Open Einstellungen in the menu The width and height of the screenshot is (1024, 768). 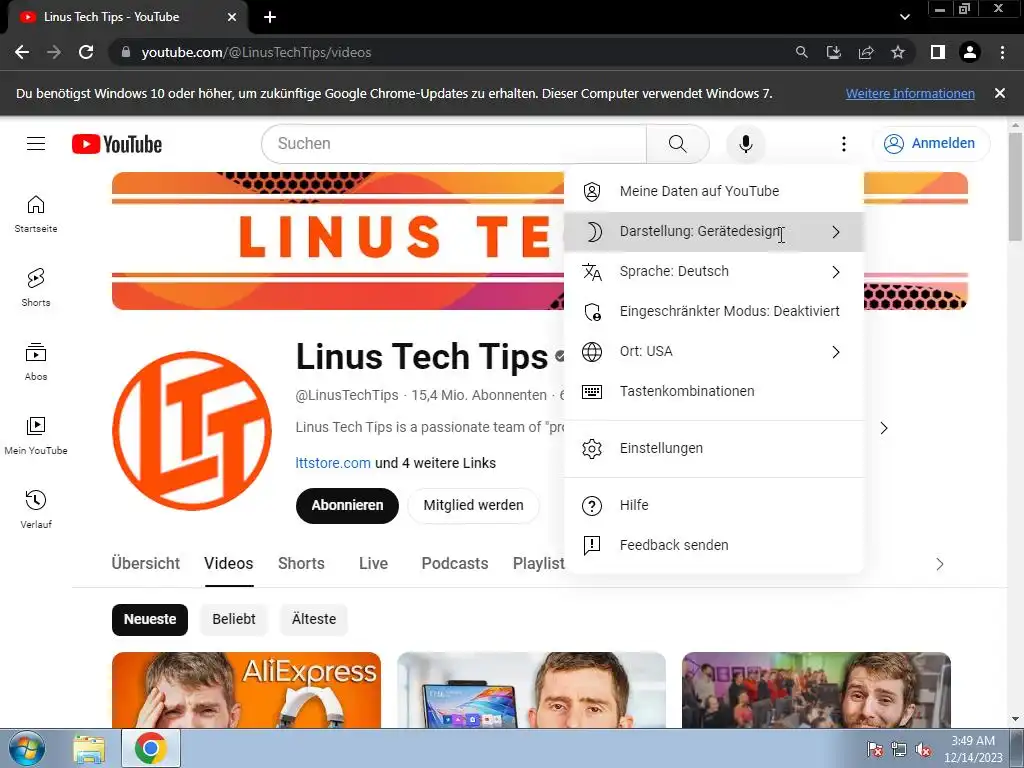714,449
